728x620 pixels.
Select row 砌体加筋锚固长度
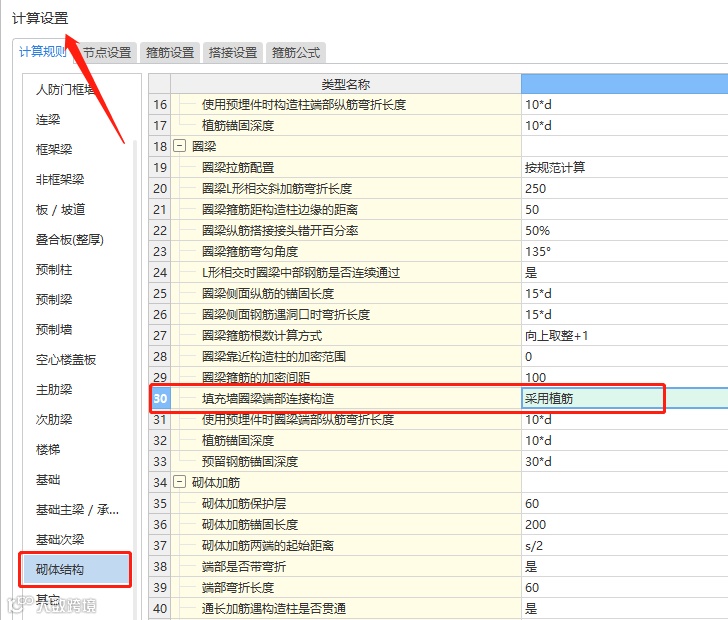coord(346,524)
